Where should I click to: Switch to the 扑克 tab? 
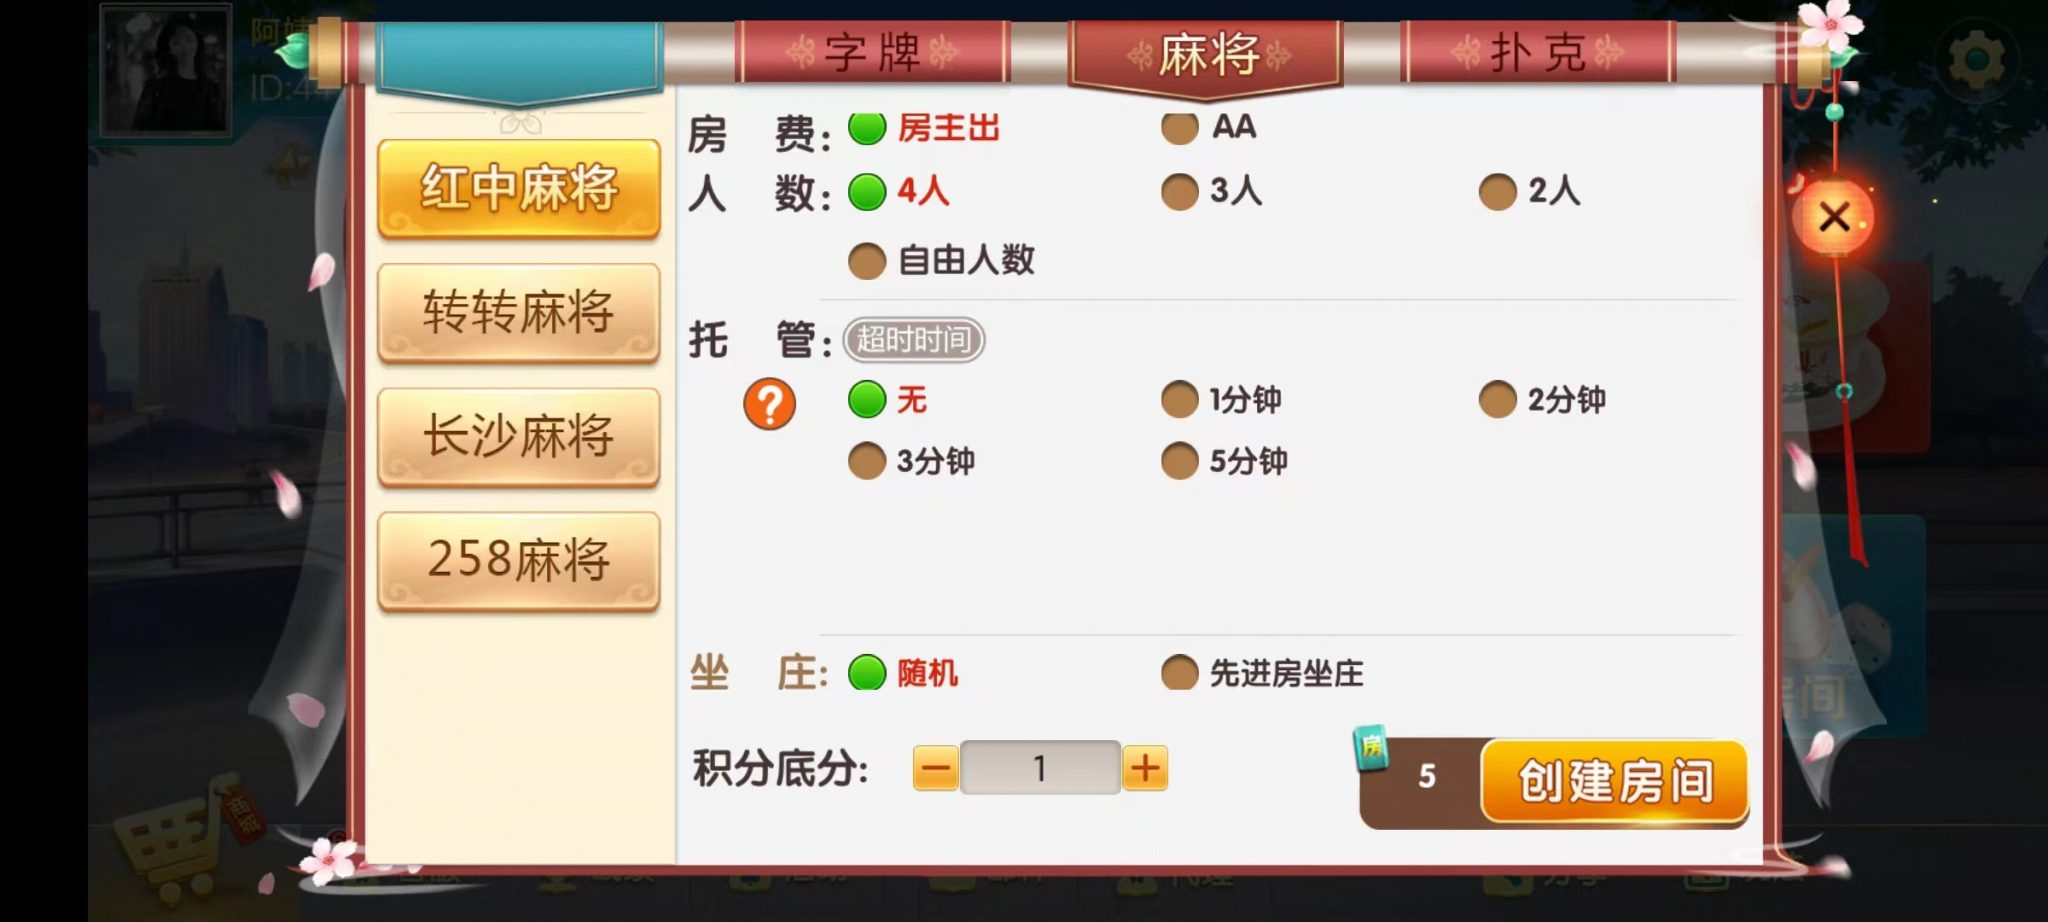pyautogui.click(x=1537, y=52)
